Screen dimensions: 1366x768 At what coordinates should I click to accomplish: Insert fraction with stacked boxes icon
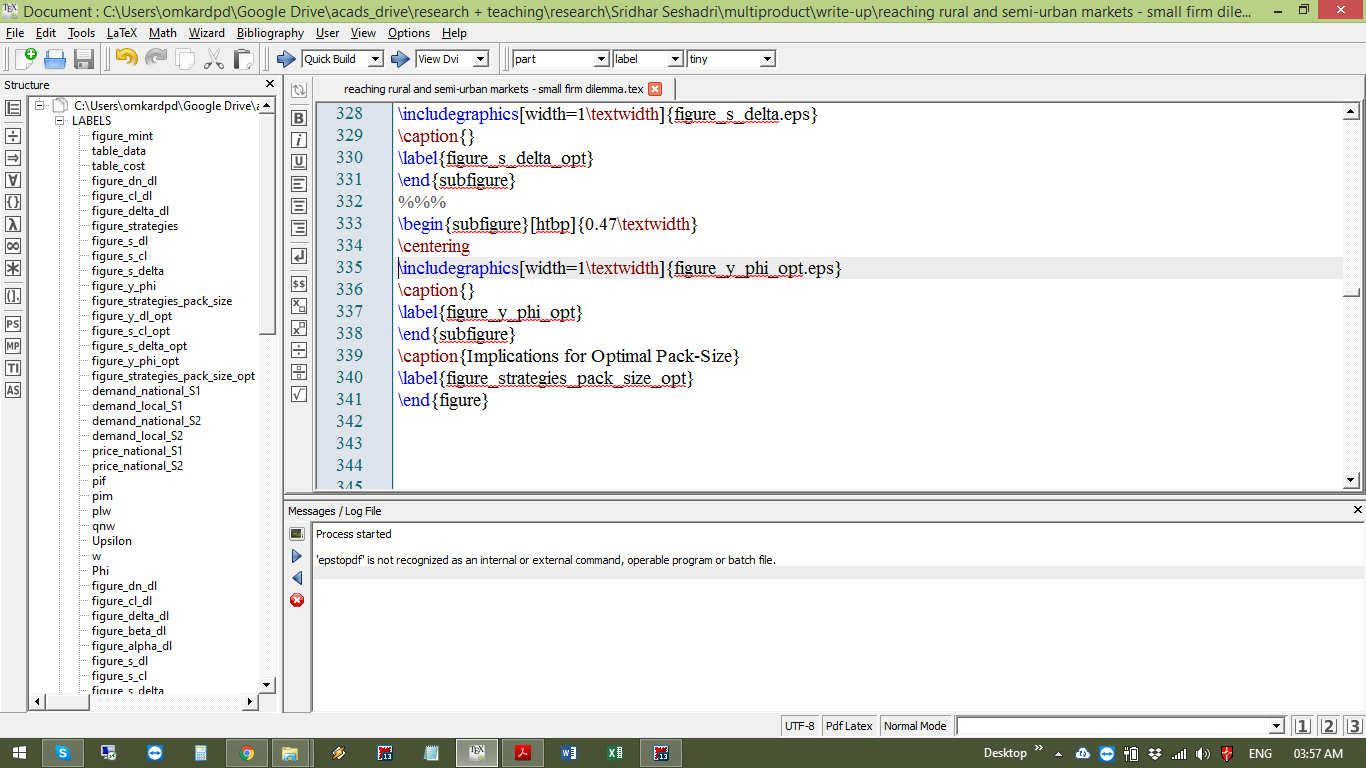[x=298, y=372]
